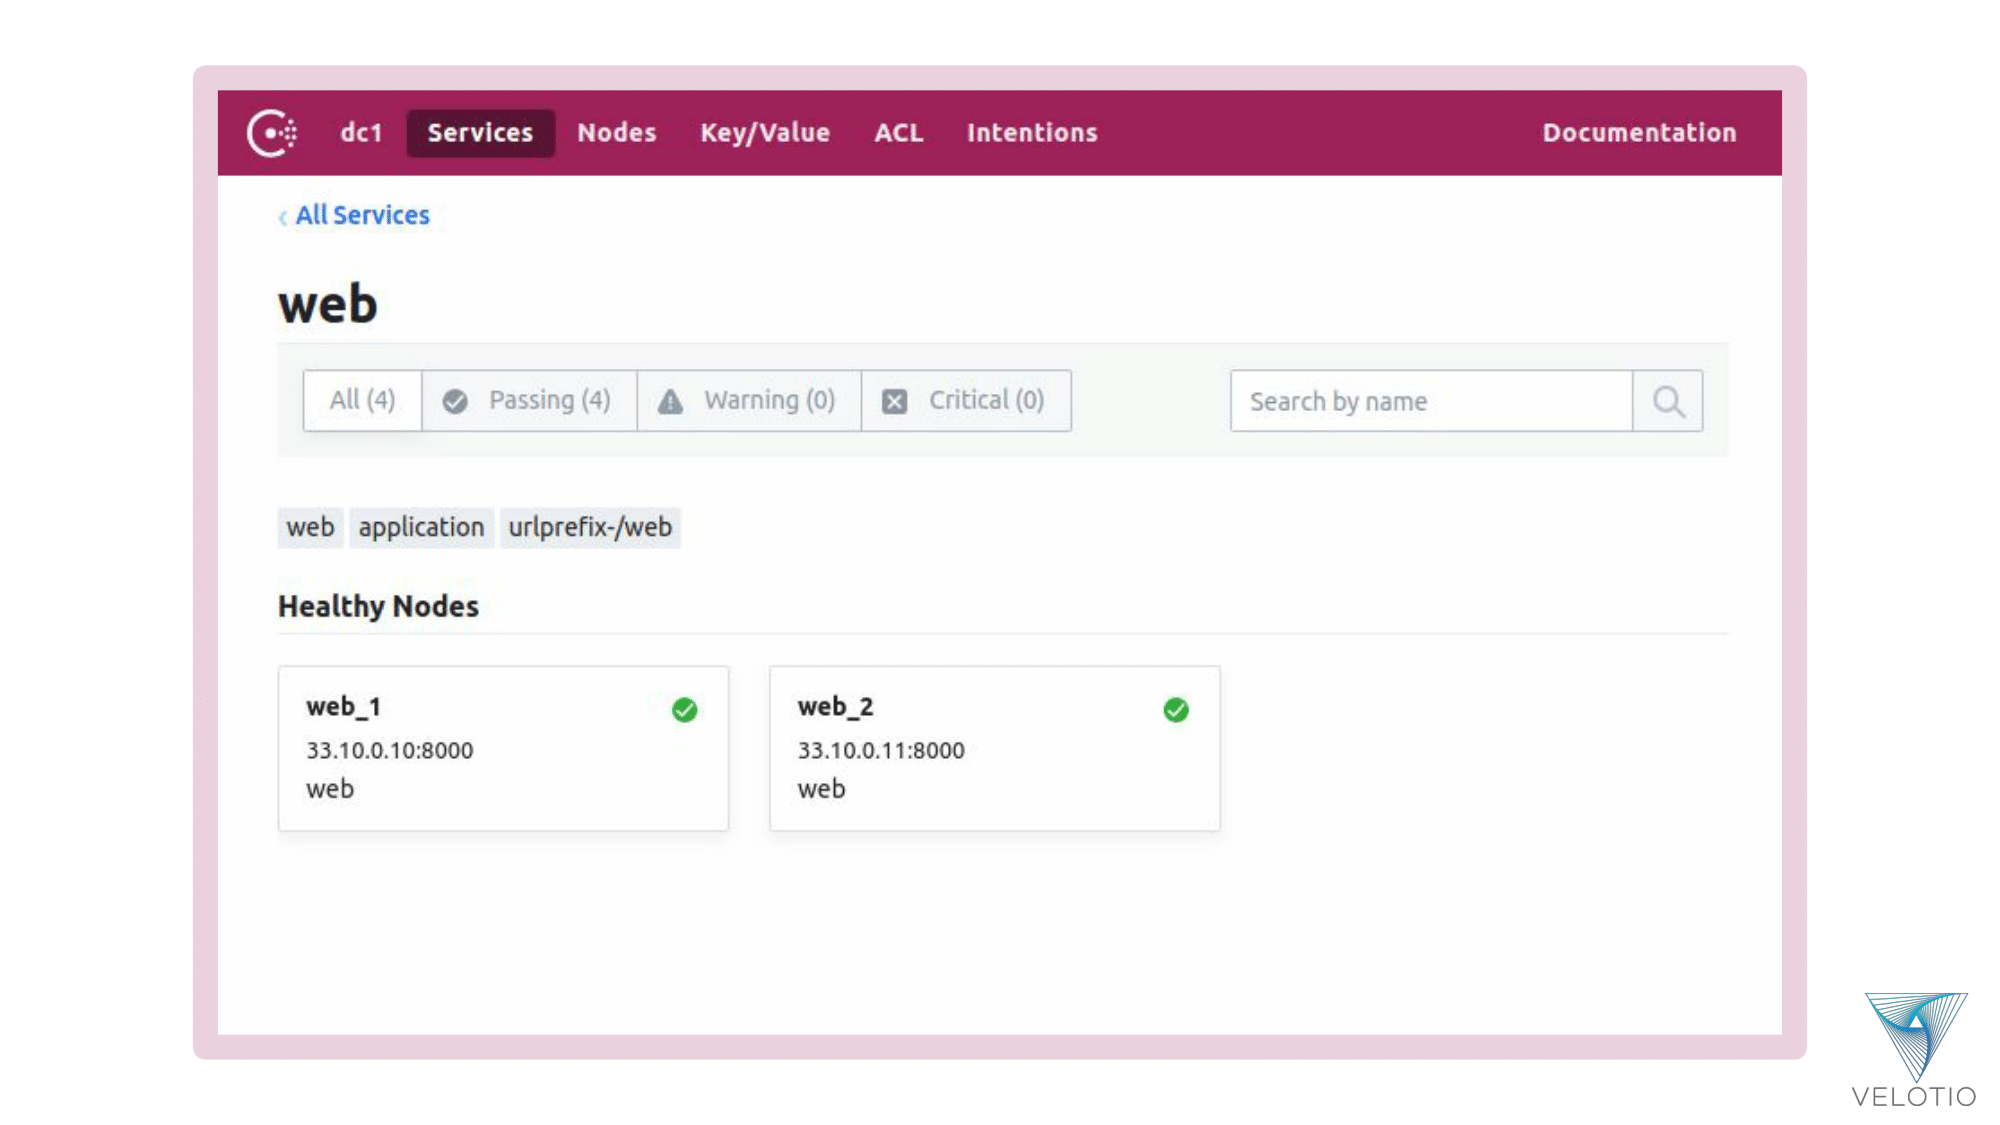Click the green health check icon on web_1
The height and width of the screenshot is (1125, 2000).
(x=684, y=710)
